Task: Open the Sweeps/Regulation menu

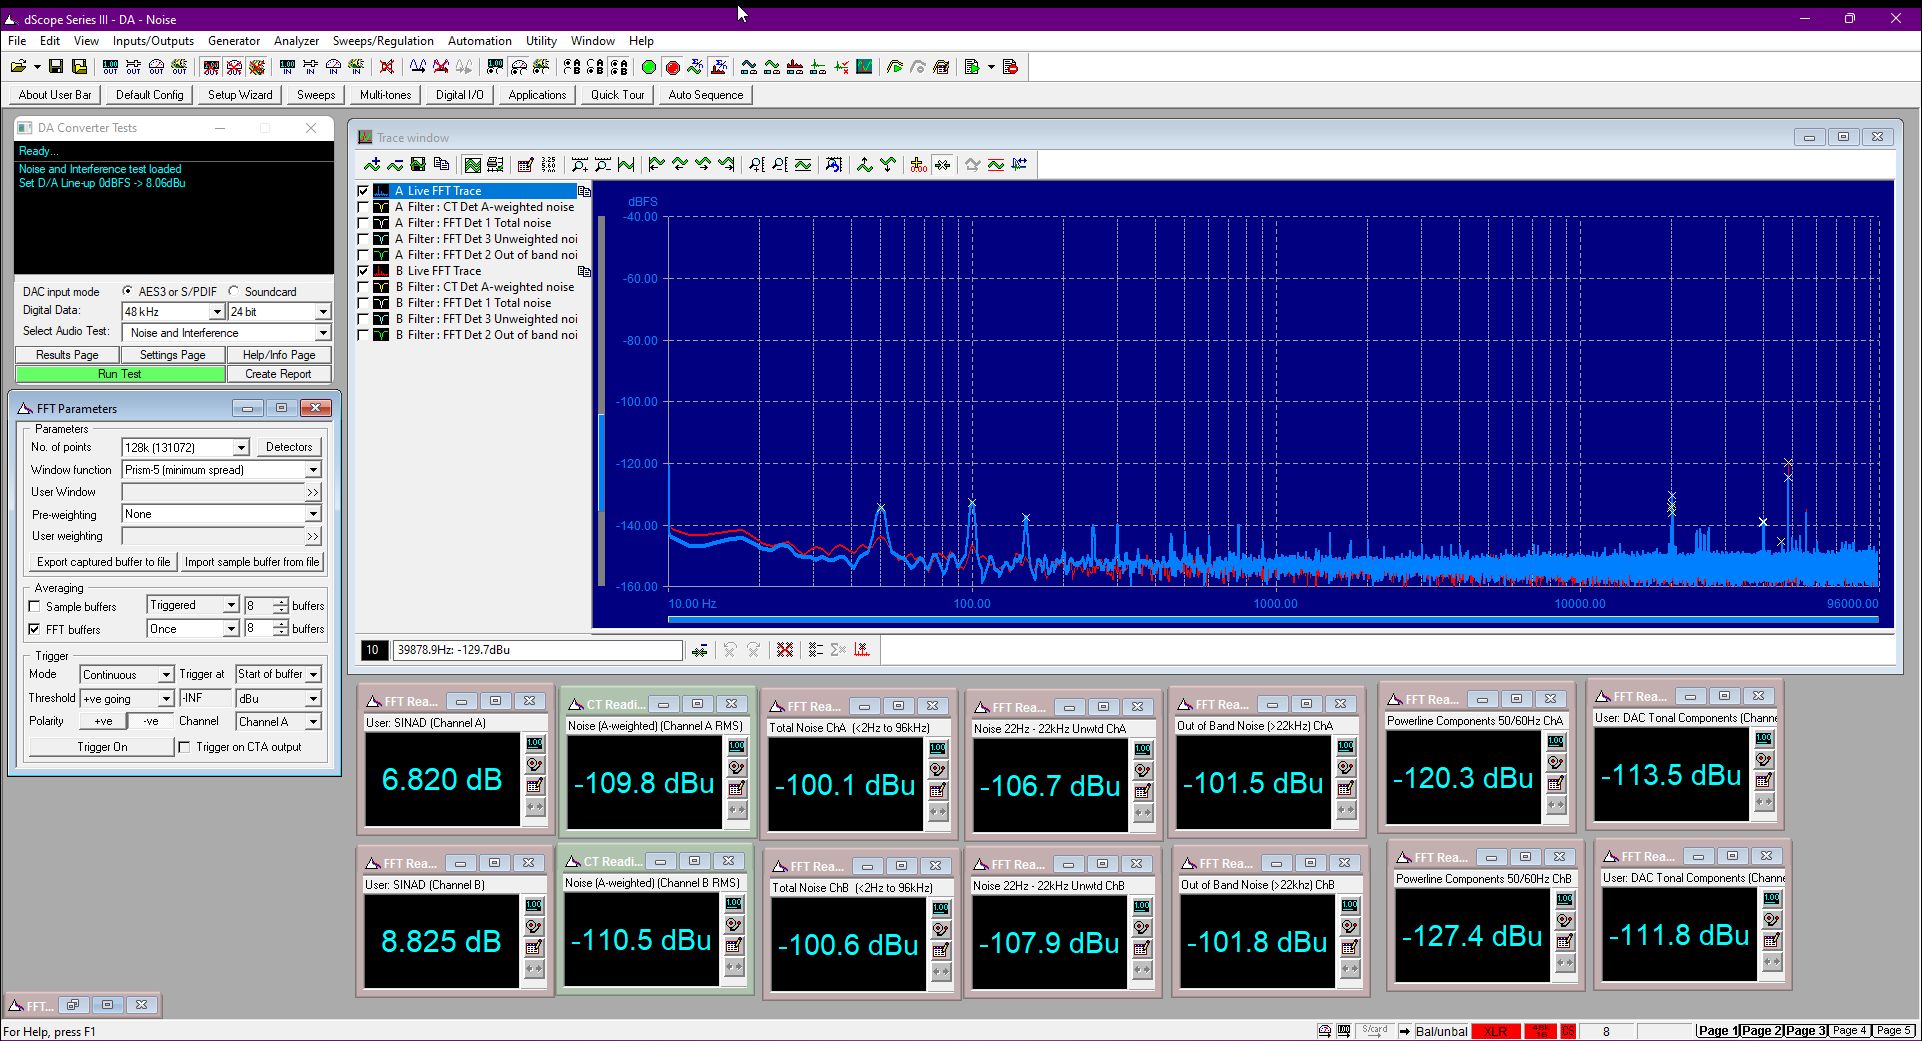Action: (x=383, y=41)
